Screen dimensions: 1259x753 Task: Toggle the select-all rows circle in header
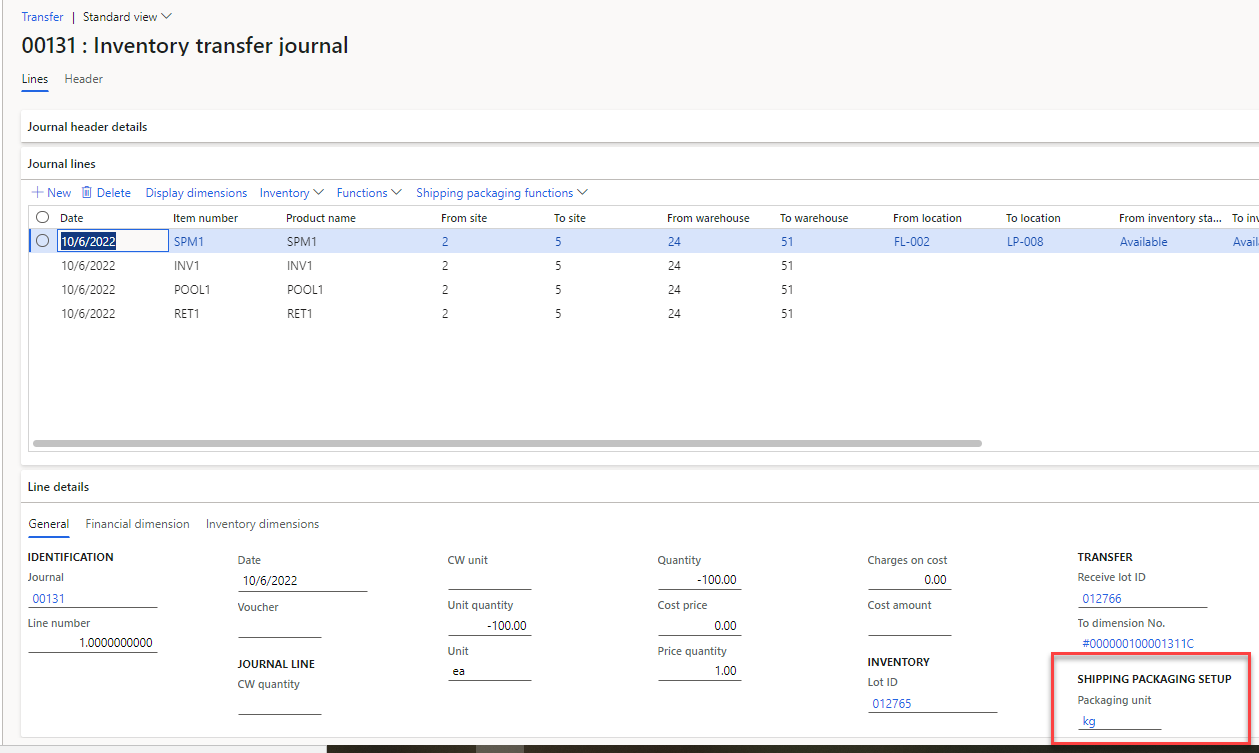pyautogui.click(x=42, y=217)
